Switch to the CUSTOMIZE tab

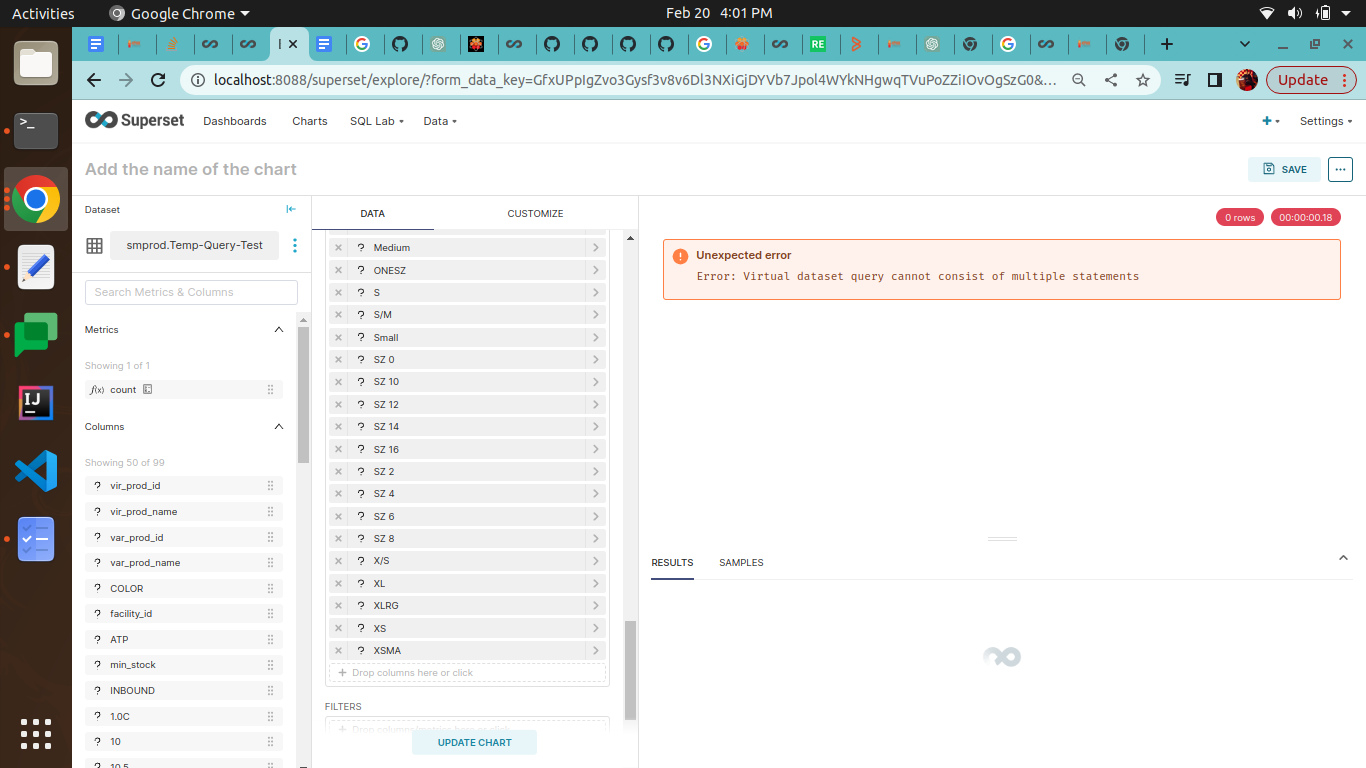535,213
